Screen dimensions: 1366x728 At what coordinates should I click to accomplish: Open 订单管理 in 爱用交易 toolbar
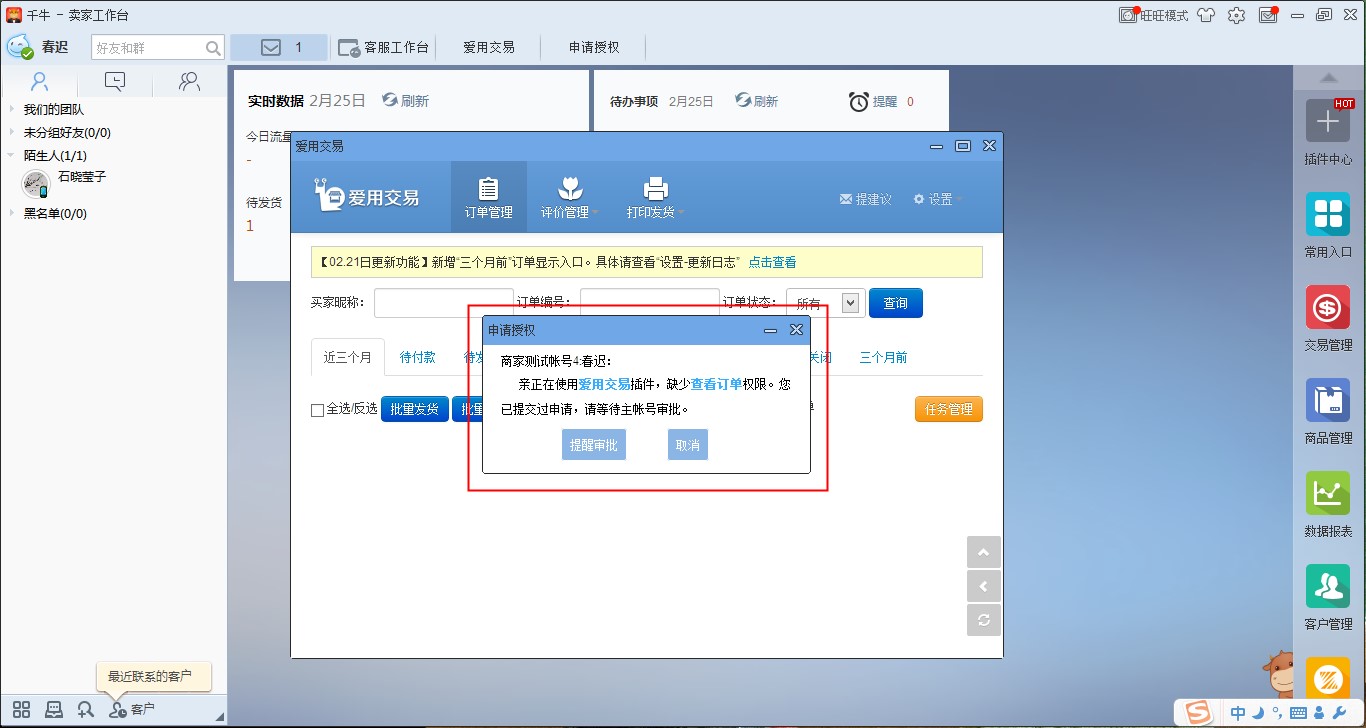(x=488, y=197)
